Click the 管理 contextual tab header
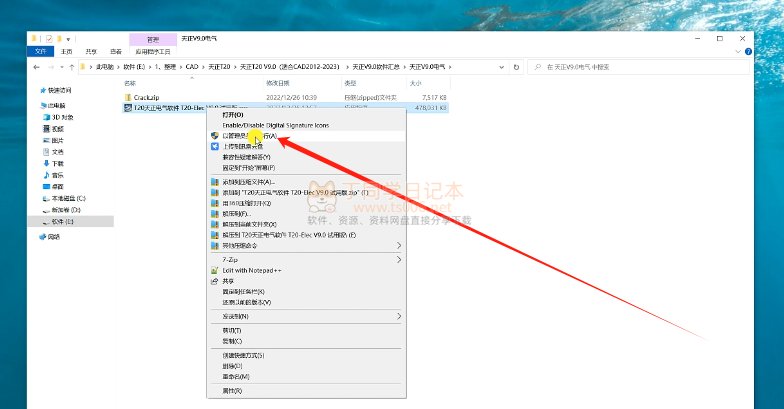The width and height of the screenshot is (784, 409). (153, 39)
